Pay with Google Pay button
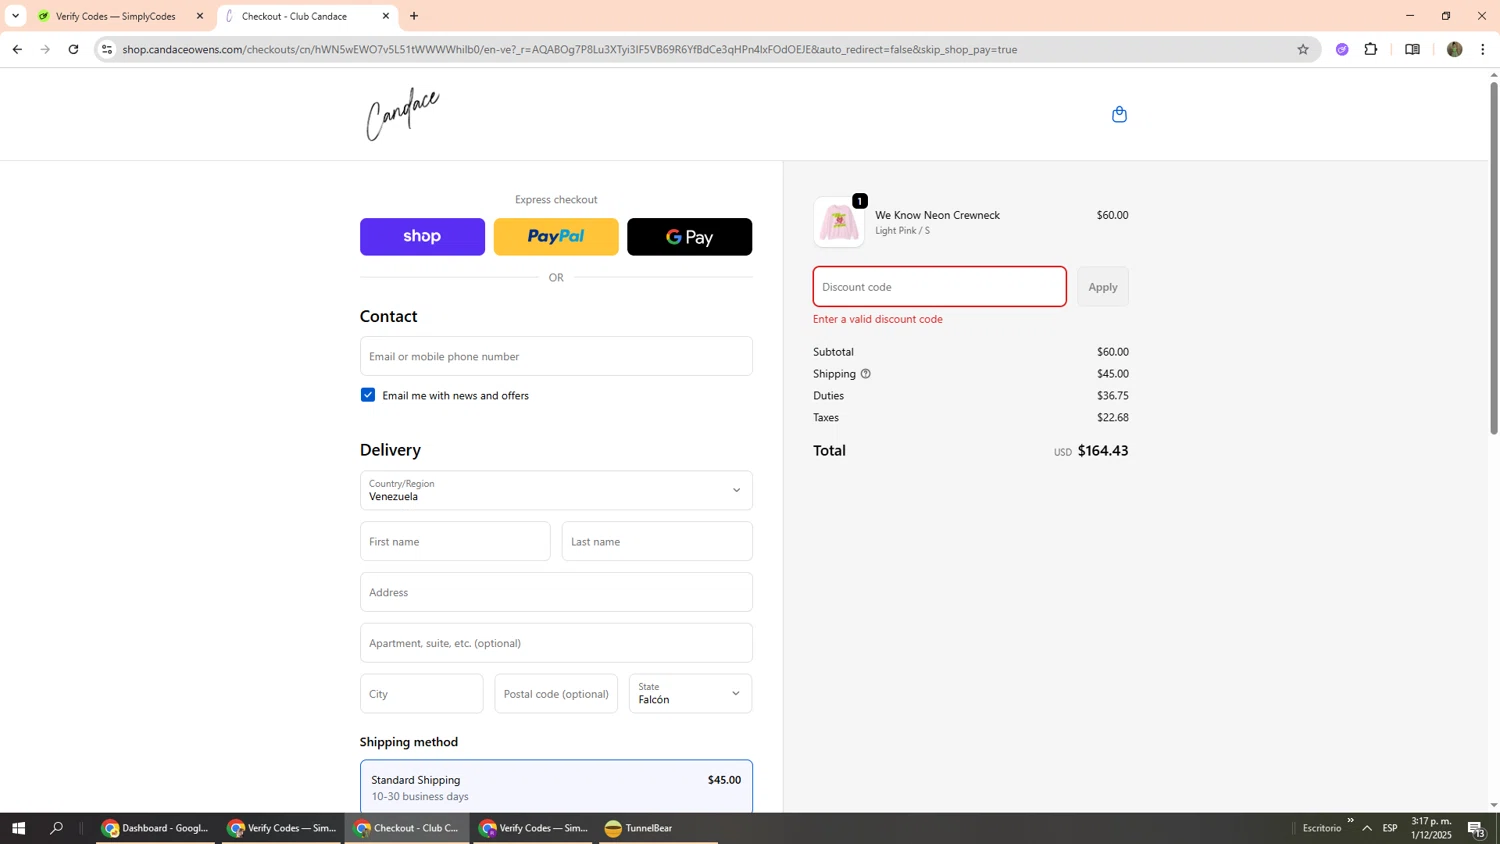The width and height of the screenshot is (1500, 844). (690, 237)
